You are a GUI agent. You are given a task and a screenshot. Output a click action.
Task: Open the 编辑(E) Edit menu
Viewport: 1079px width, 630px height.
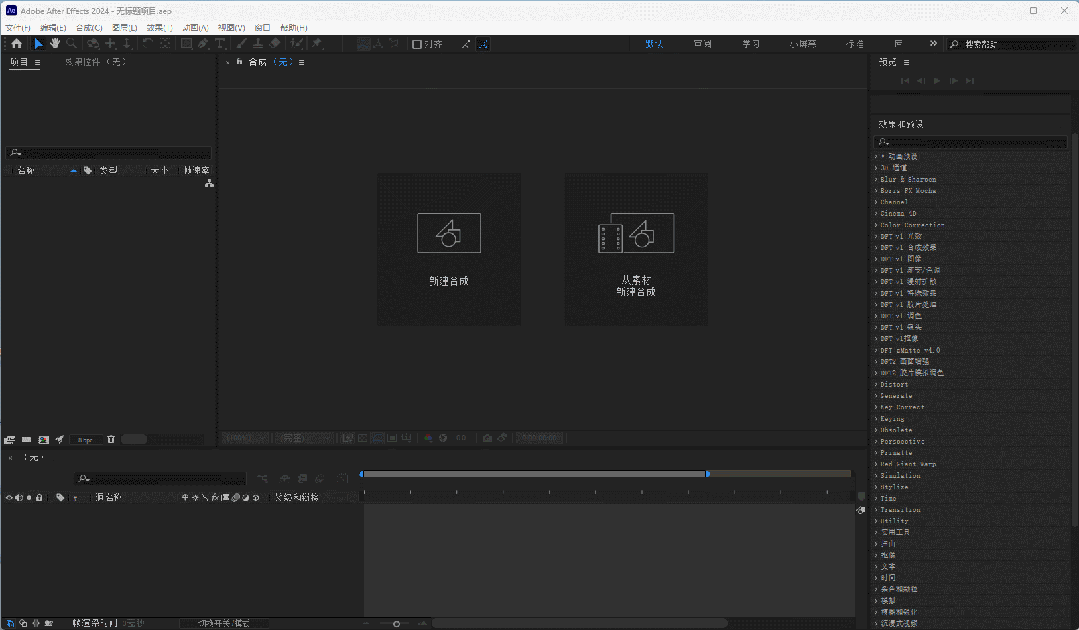[x=53, y=28]
